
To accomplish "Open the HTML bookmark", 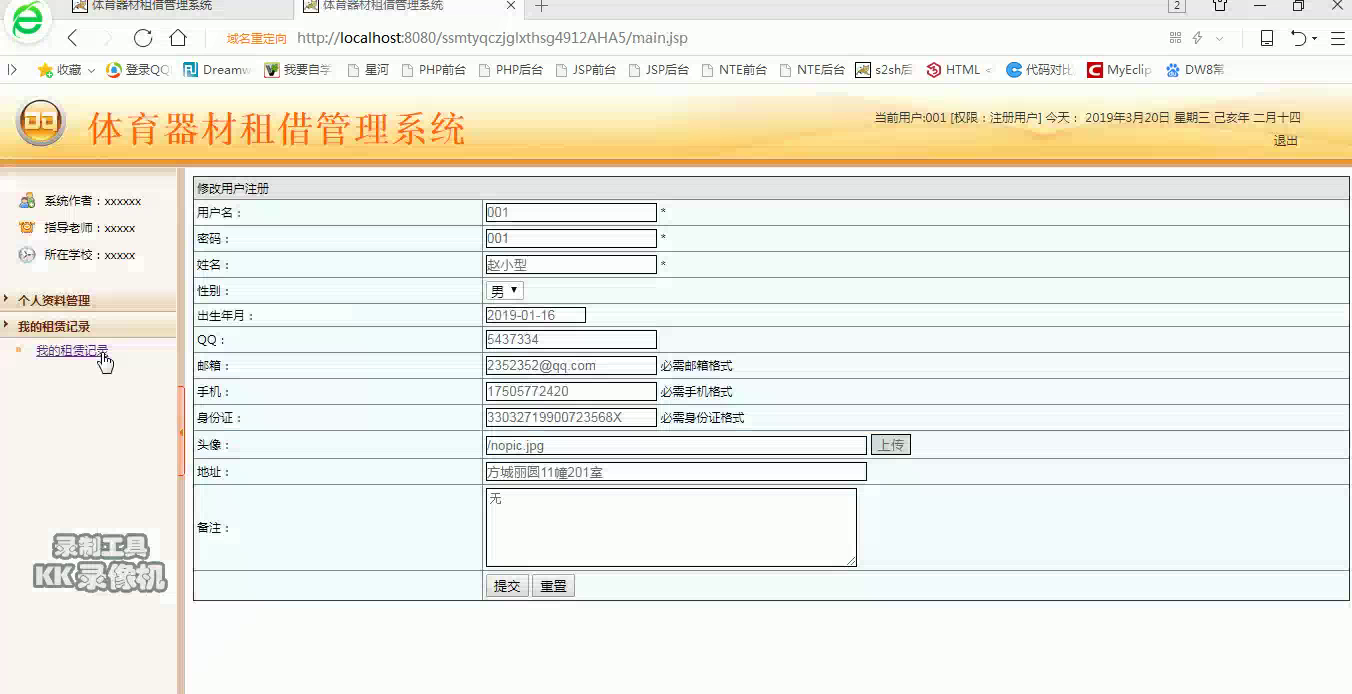I will (x=958, y=70).
